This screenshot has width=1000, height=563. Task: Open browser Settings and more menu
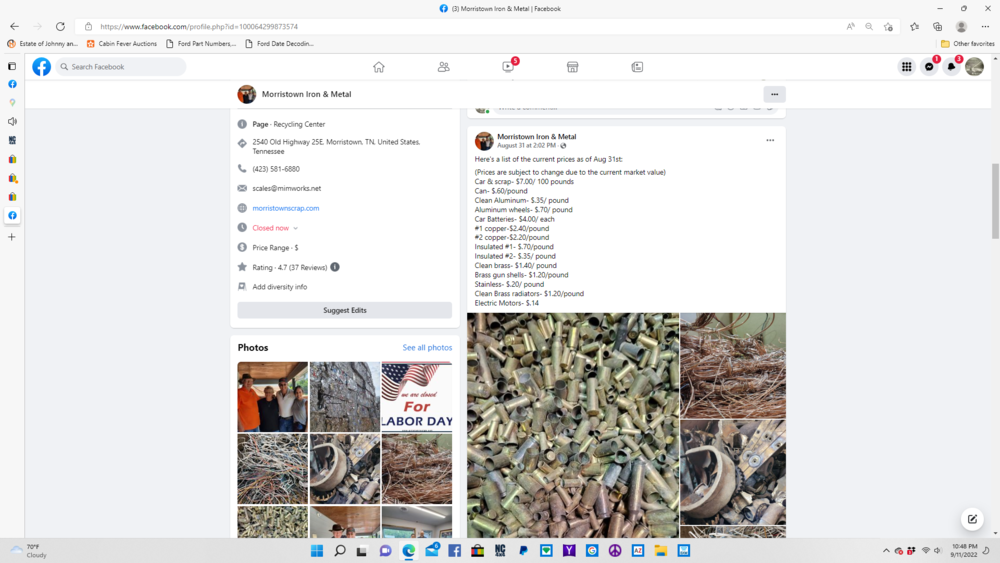[x=985, y=27]
